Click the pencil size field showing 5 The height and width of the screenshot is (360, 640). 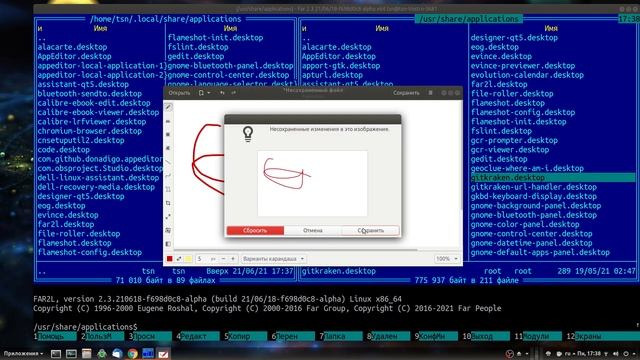pos(206,259)
